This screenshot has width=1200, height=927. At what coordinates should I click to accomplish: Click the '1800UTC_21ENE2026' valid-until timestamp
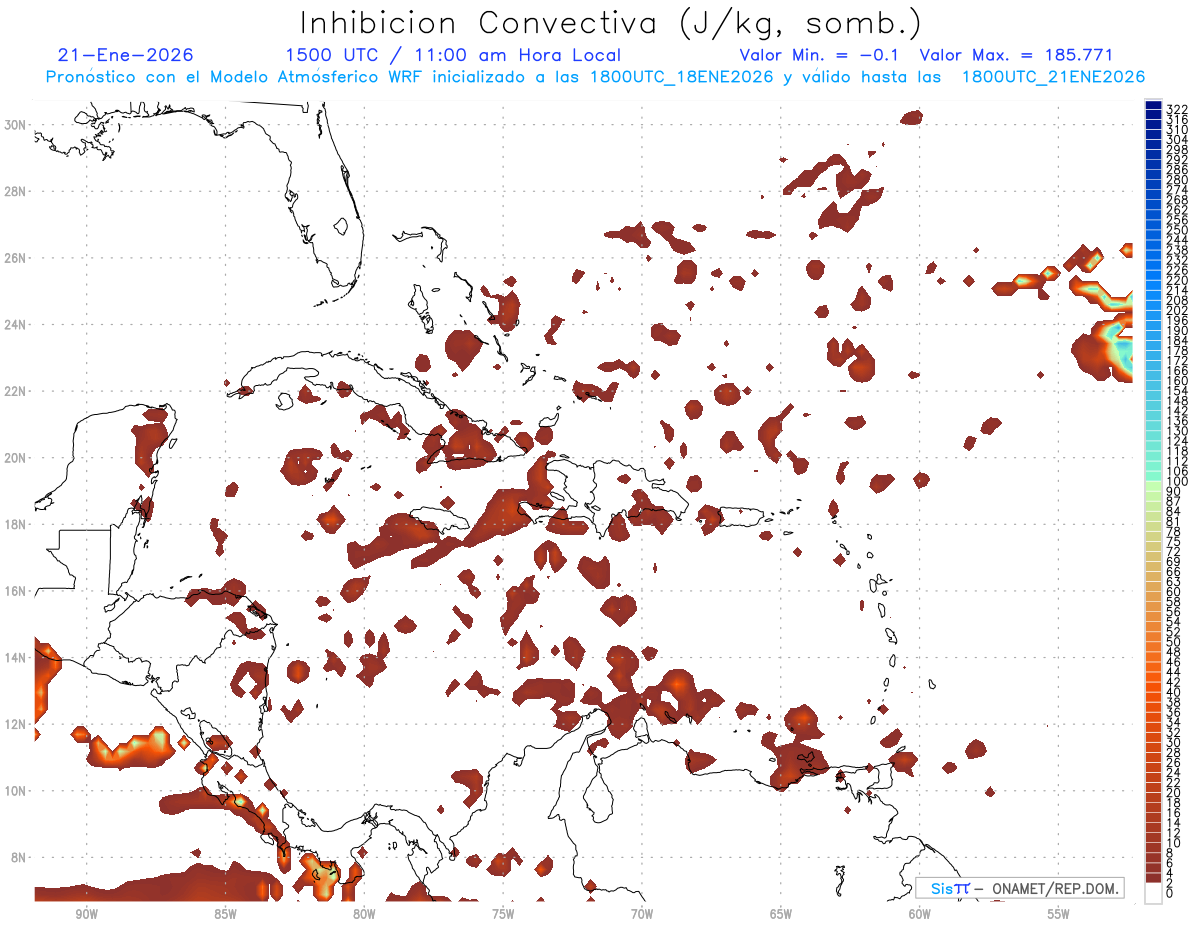(1053, 77)
